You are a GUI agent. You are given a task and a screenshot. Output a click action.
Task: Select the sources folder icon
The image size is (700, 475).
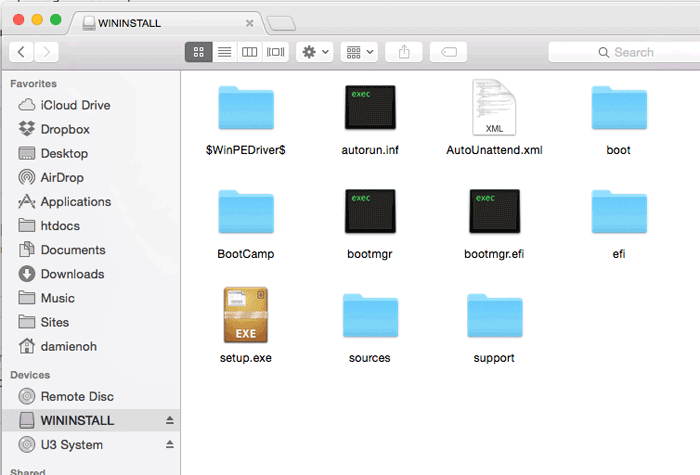370,316
